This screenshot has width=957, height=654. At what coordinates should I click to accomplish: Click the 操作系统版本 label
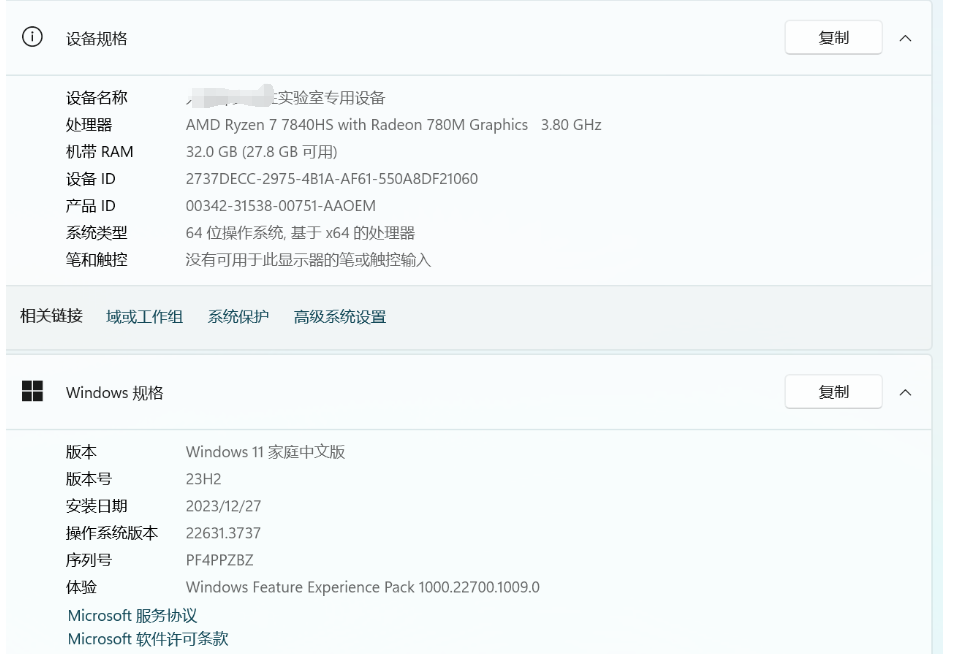(112, 533)
